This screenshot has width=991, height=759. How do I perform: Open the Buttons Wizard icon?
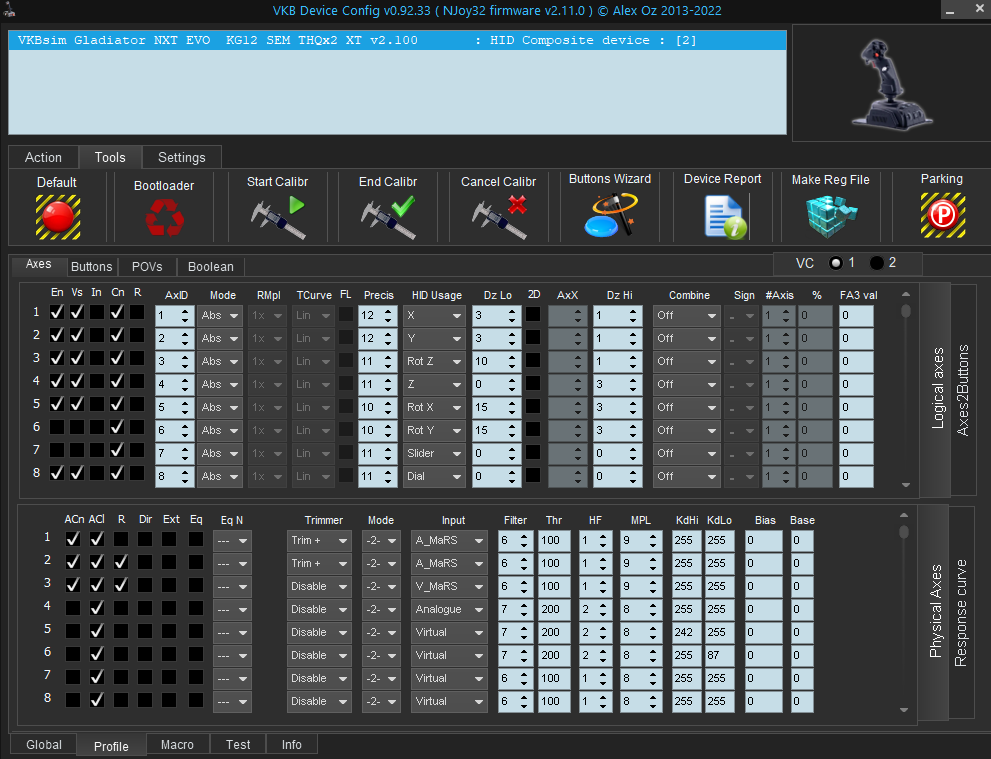pyautogui.click(x=610, y=215)
